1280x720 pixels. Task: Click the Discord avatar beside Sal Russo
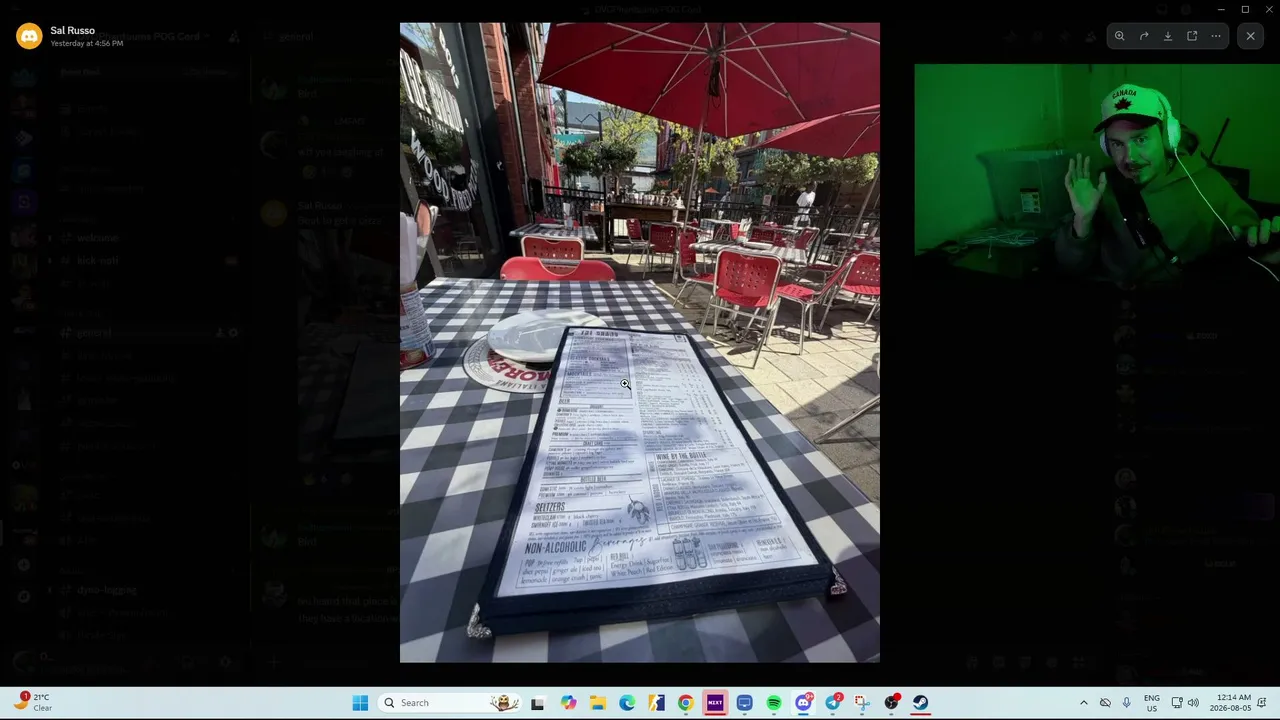29,36
